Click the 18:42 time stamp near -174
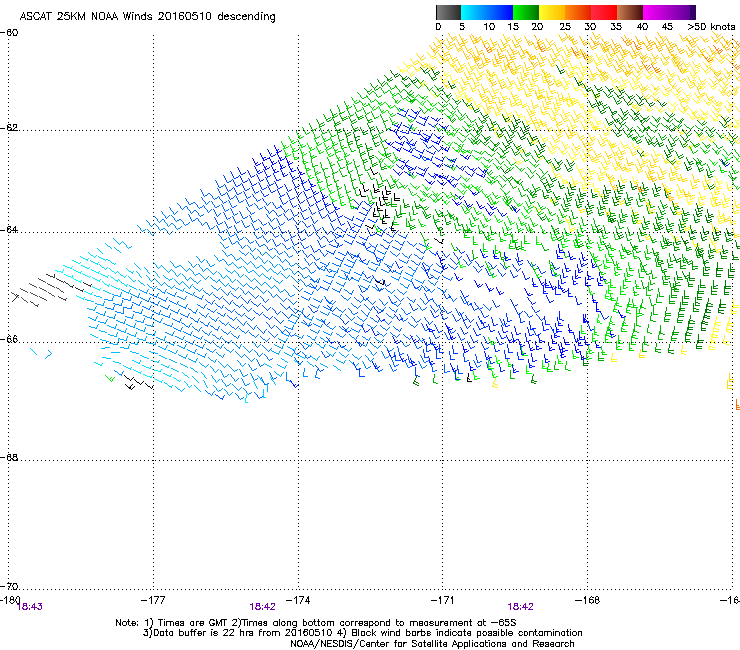Screen dimensions: 740x650 pyautogui.click(x=262, y=607)
